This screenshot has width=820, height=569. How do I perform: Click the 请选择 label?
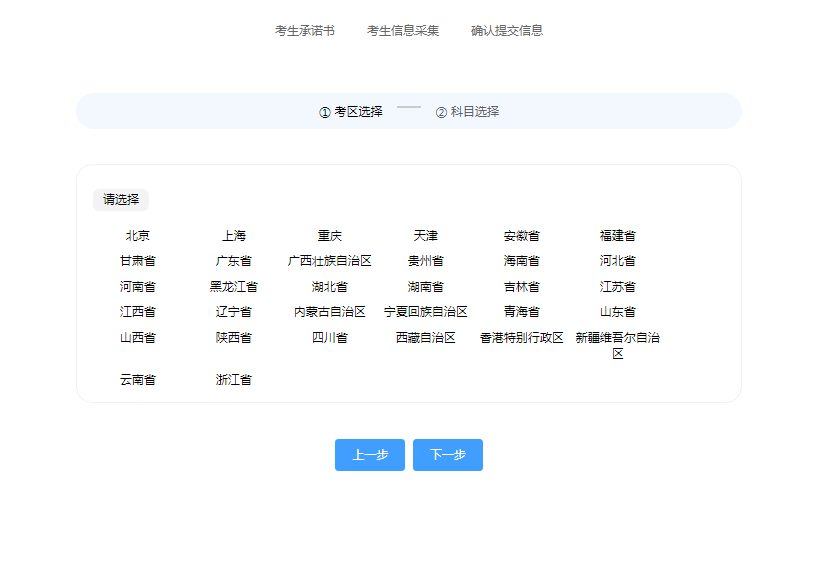point(121,200)
